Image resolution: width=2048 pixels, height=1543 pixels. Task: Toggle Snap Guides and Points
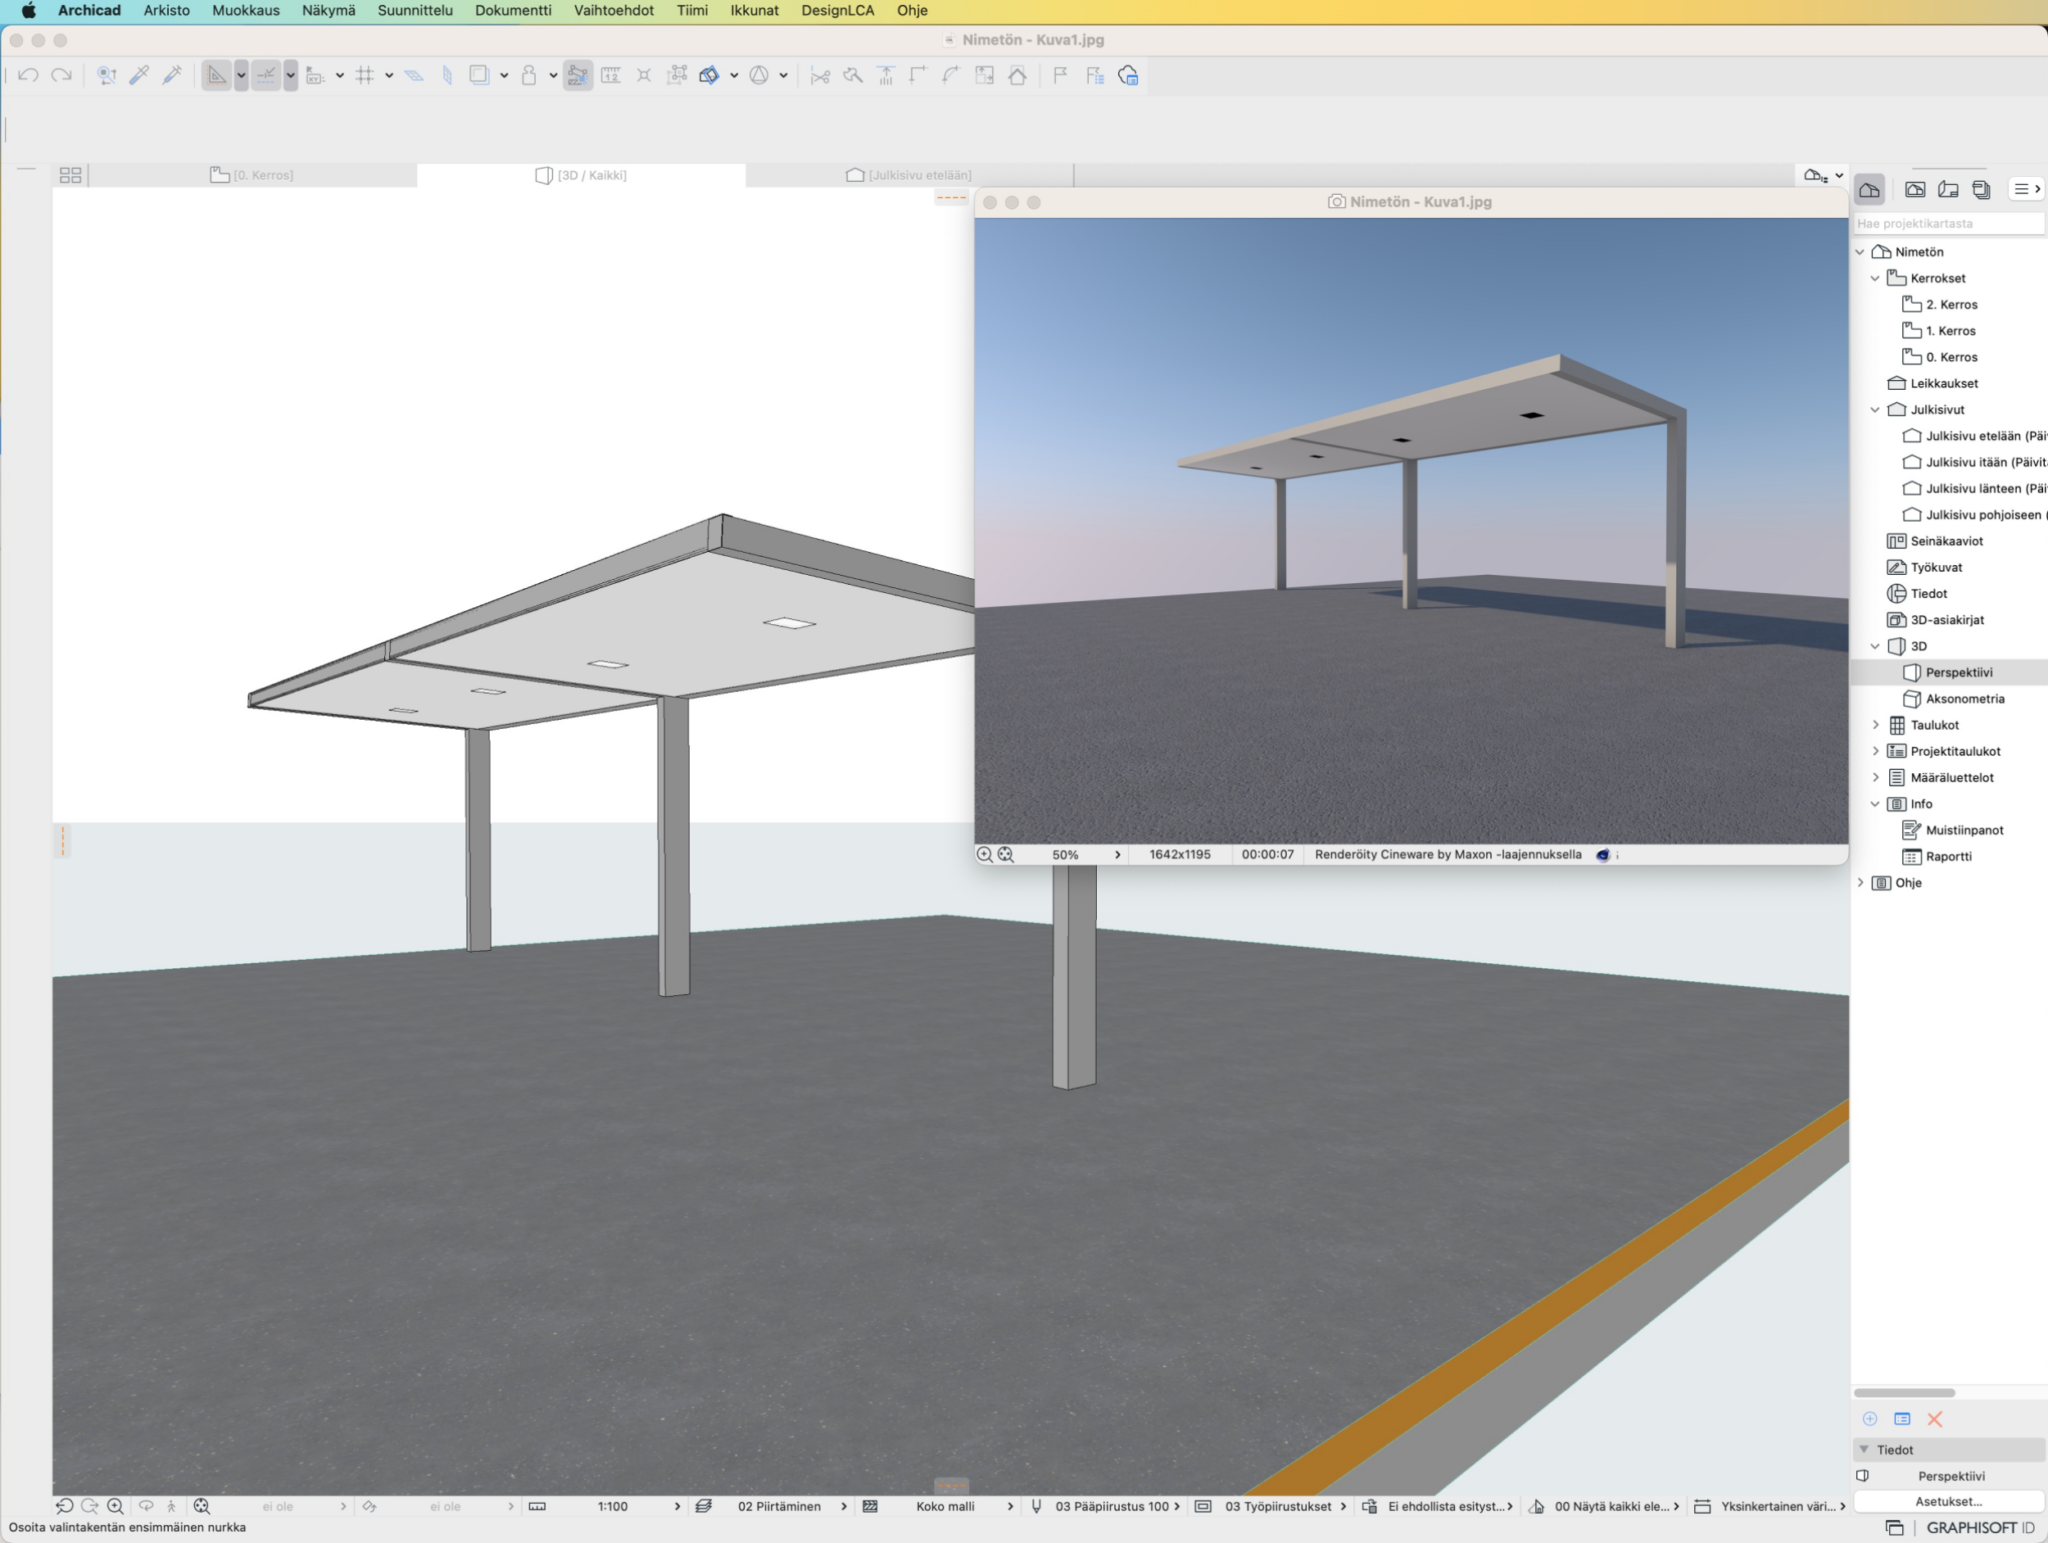[266, 75]
